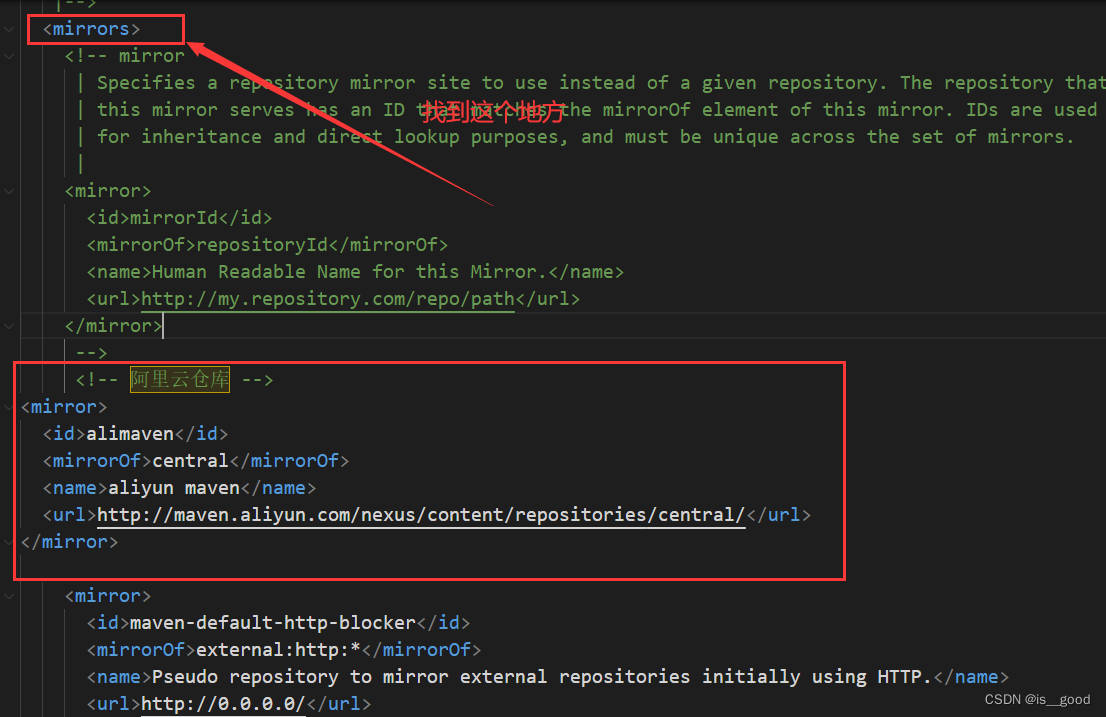Click comment line starting 'this mirror serves'
The image size is (1106, 717).
click(597, 110)
